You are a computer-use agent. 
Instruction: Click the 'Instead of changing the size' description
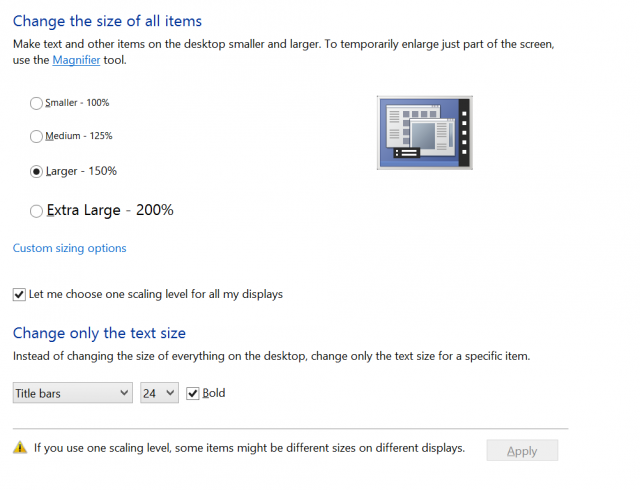(271, 356)
